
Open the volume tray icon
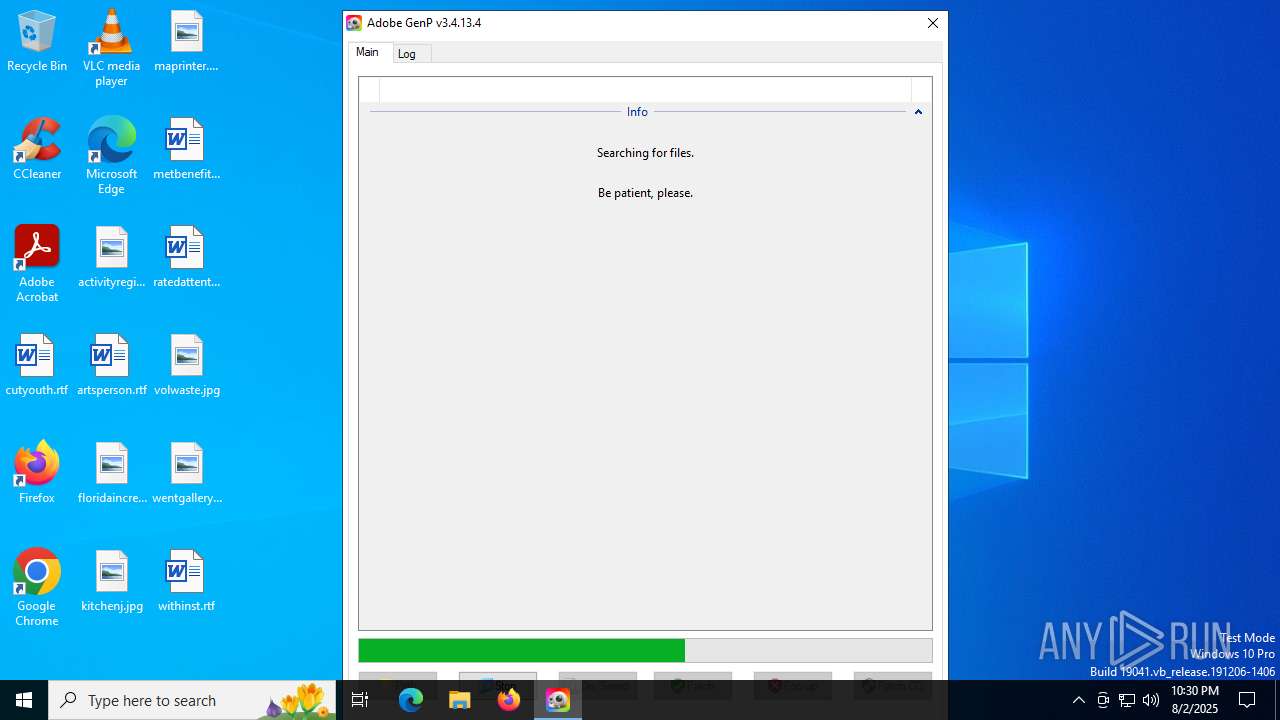coord(1151,700)
